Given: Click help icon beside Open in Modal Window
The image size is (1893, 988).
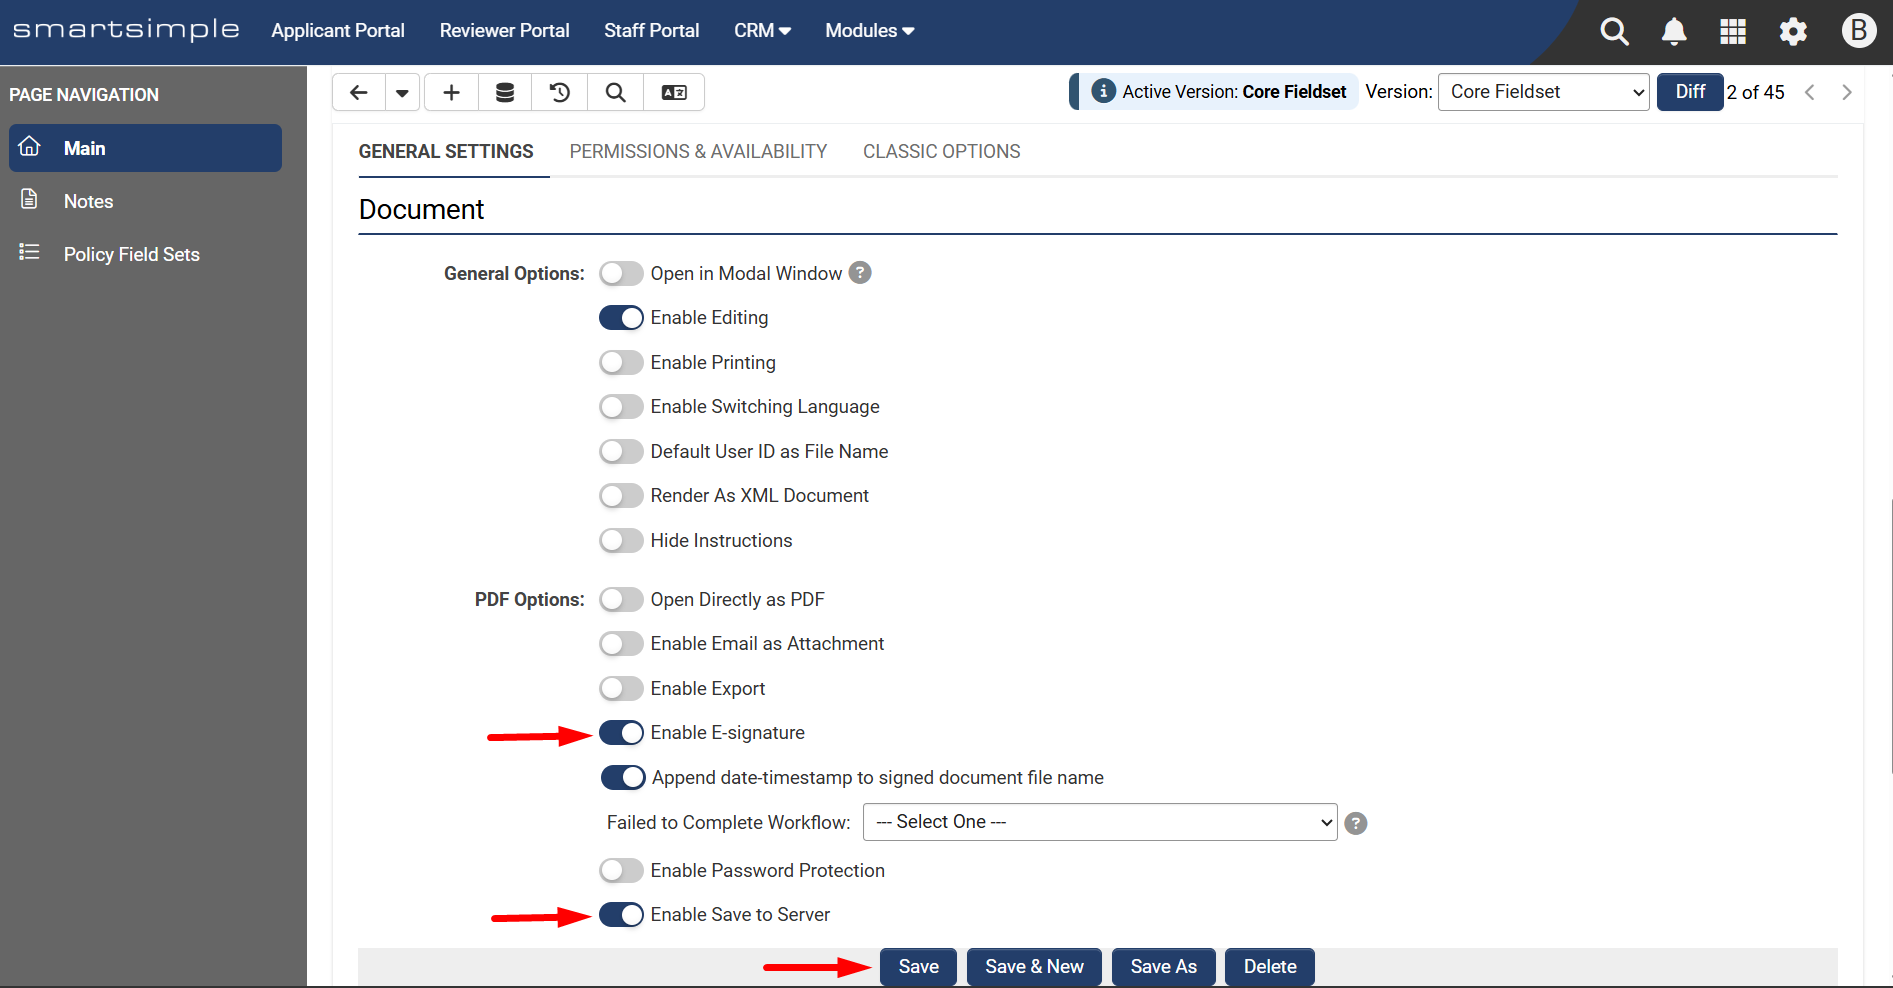Looking at the screenshot, I should [860, 273].
